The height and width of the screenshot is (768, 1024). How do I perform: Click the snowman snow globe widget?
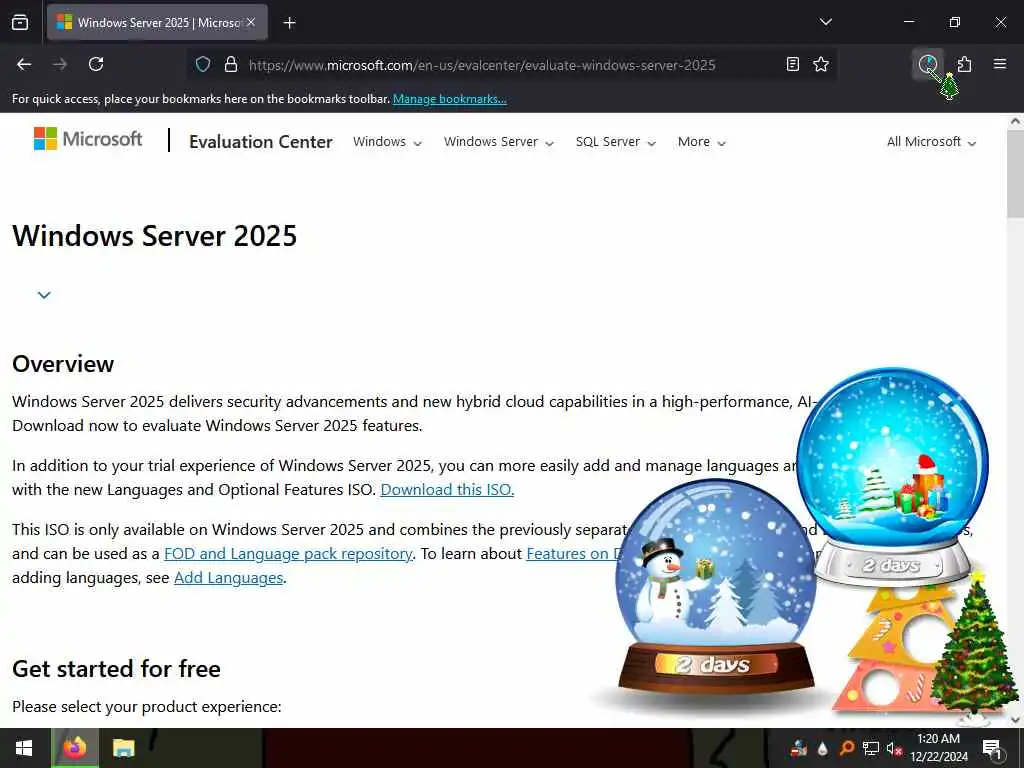click(716, 588)
